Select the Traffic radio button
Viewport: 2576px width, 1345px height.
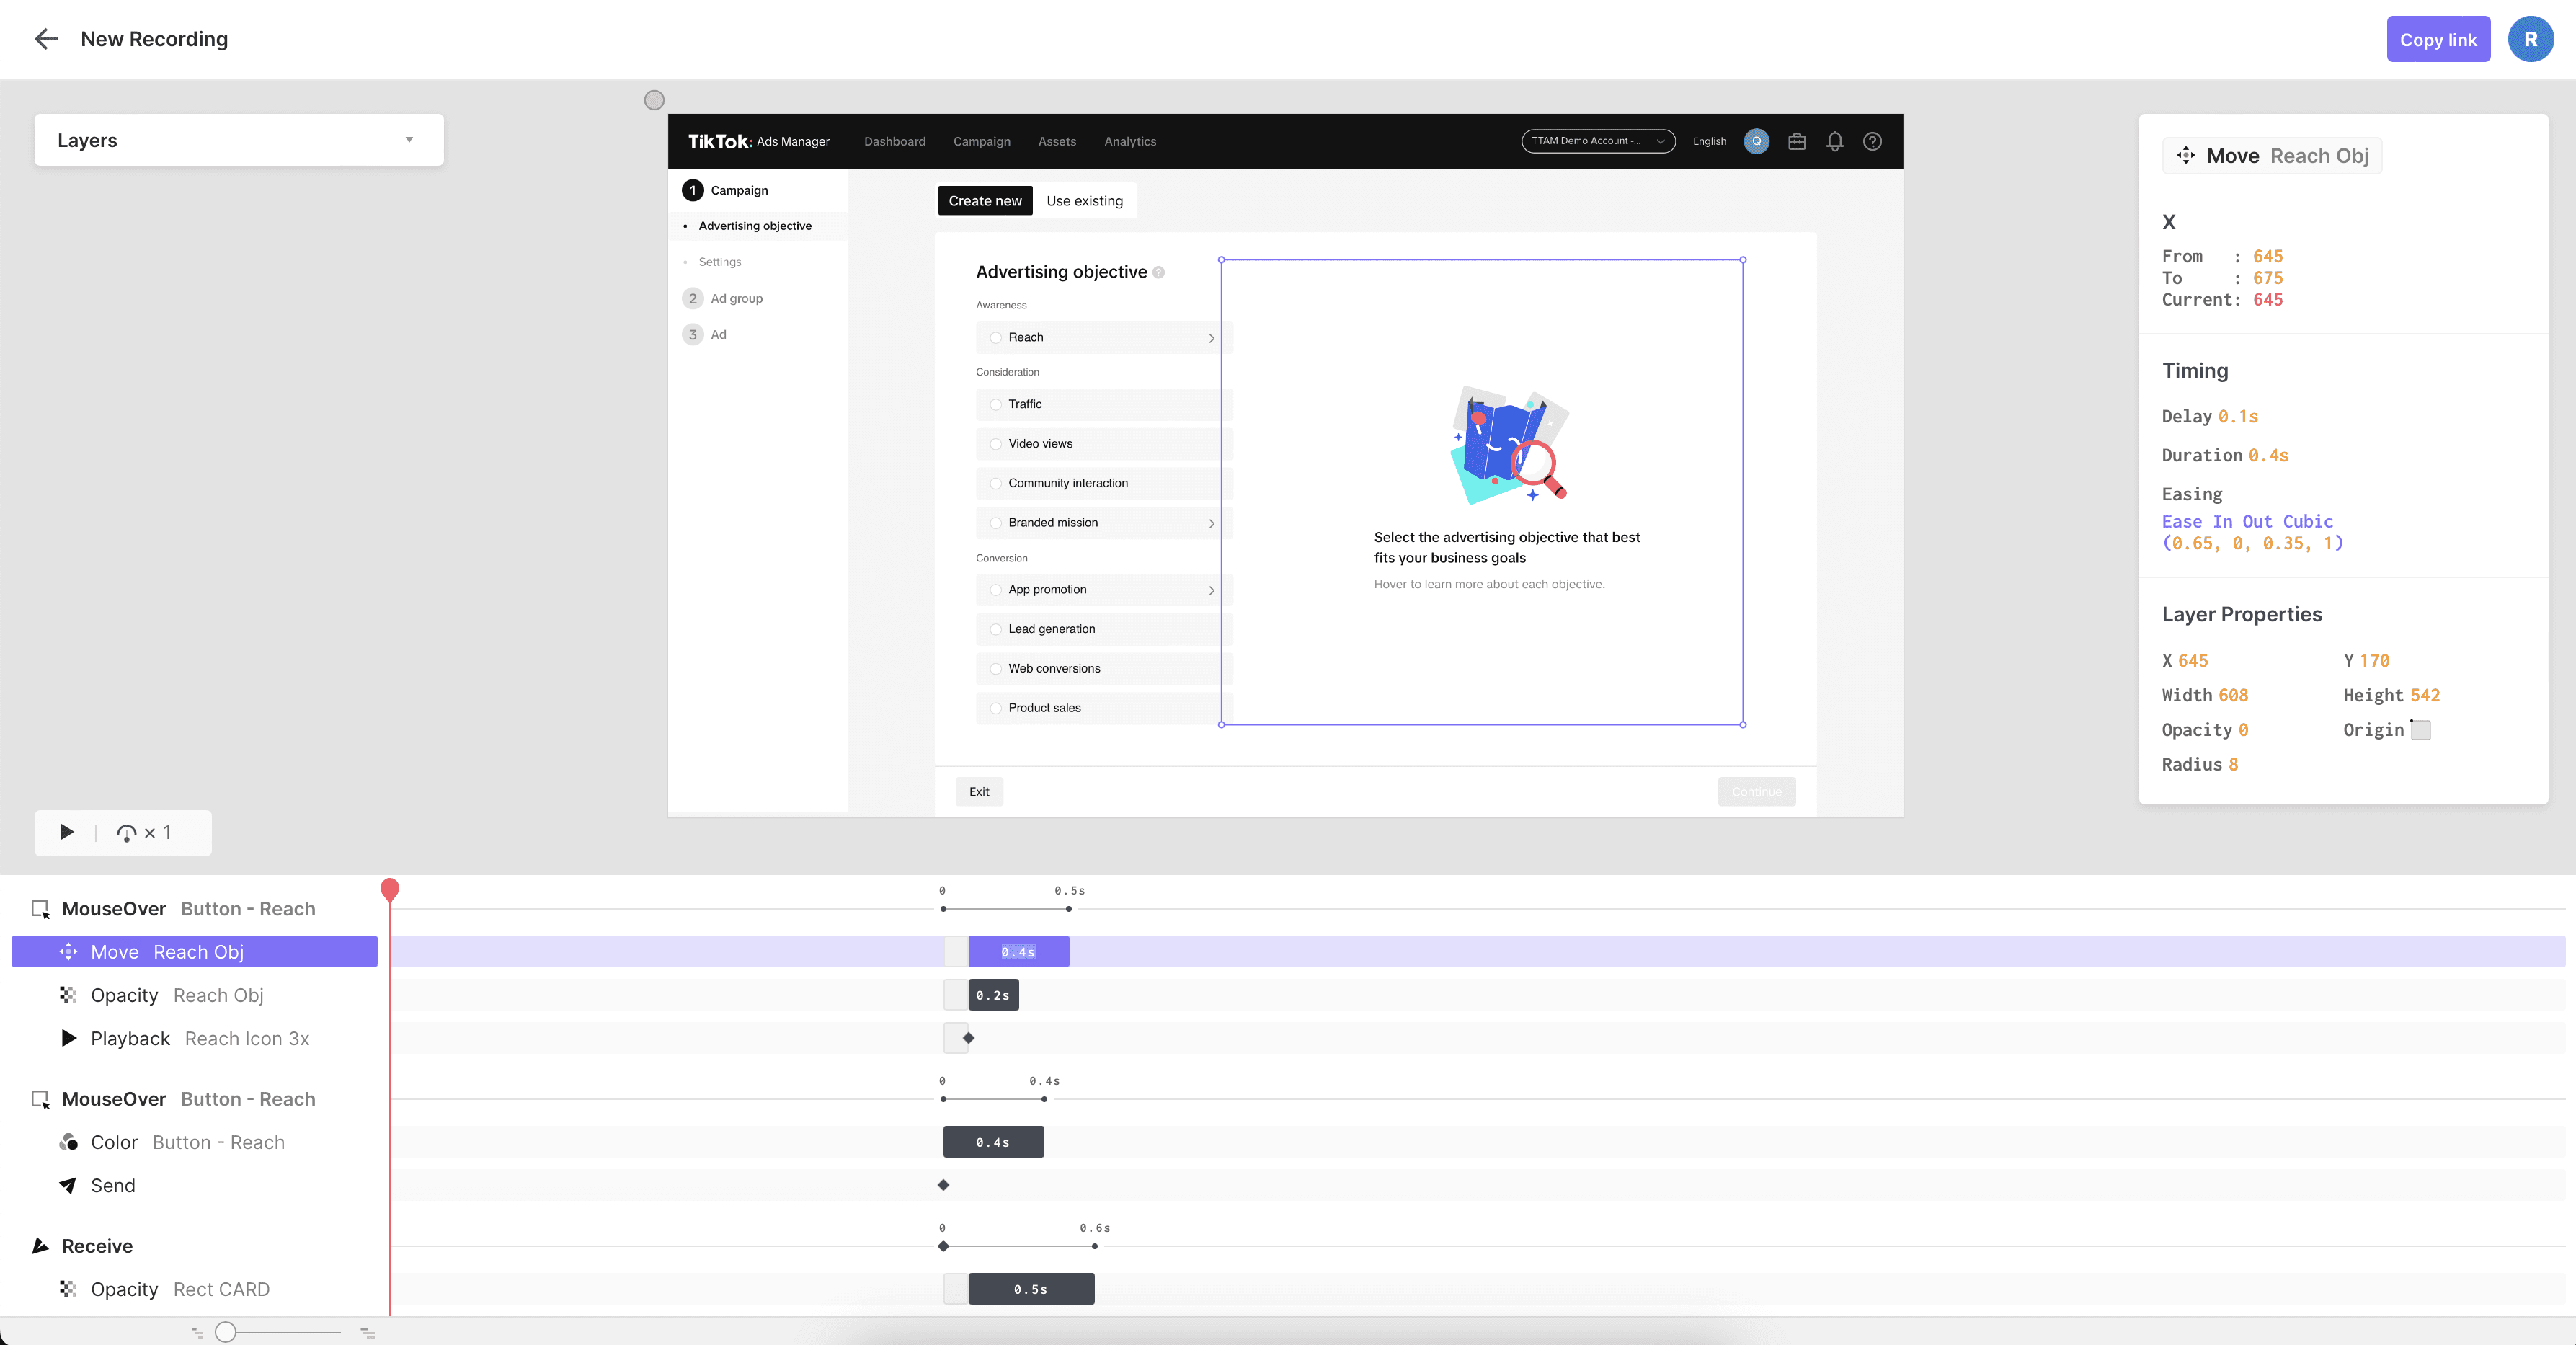point(995,404)
